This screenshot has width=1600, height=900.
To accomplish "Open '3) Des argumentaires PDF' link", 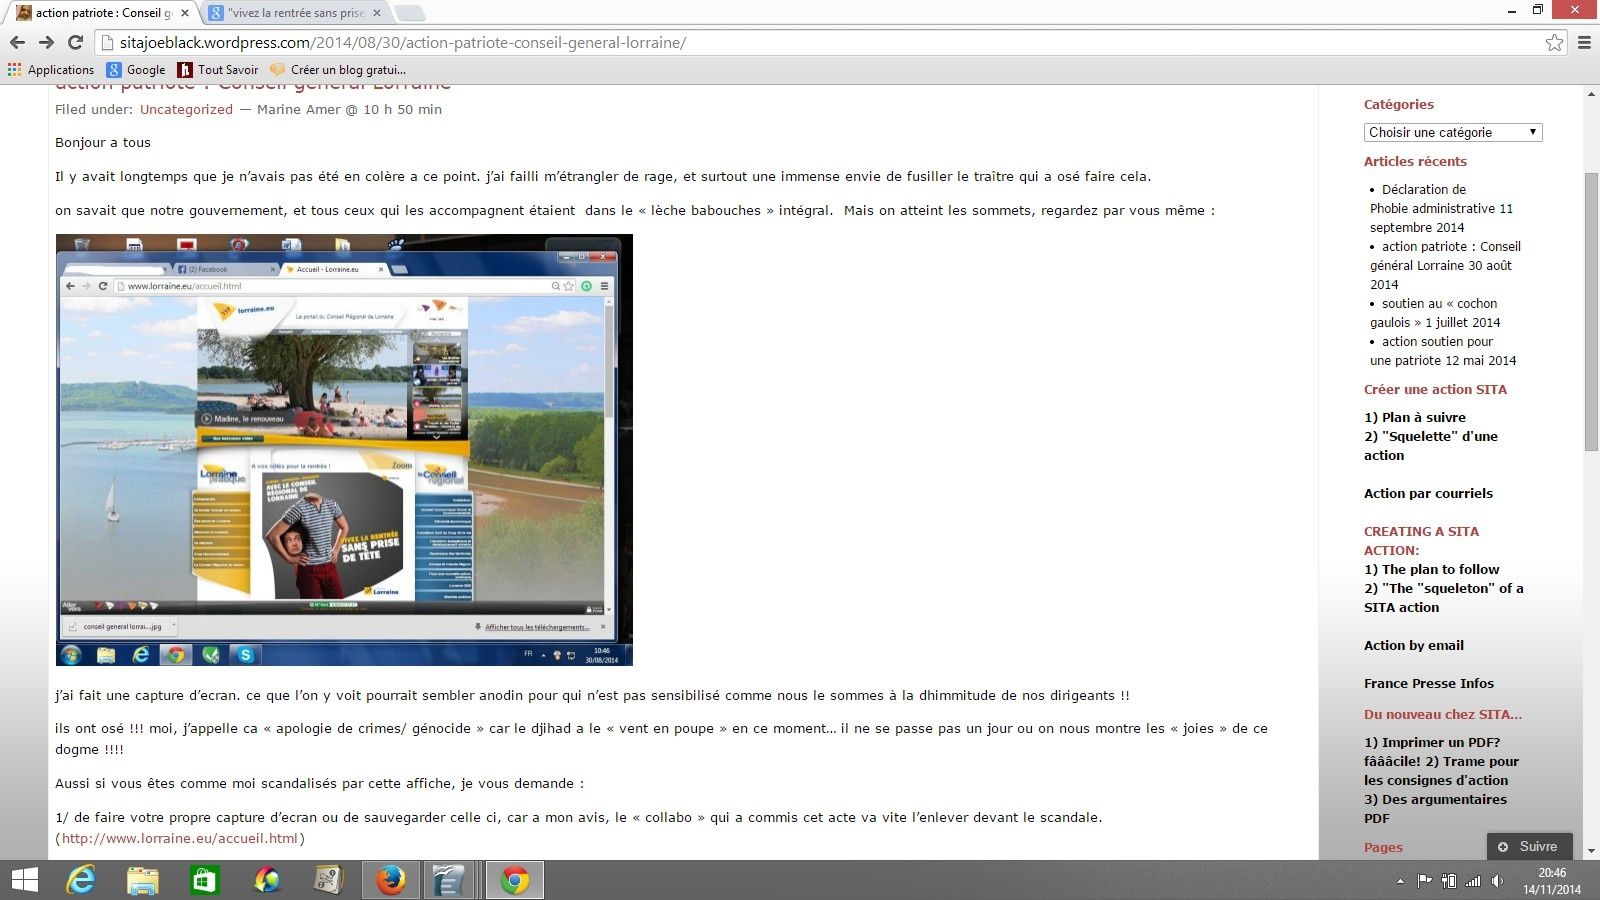I will pyautogui.click(x=1435, y=808).
